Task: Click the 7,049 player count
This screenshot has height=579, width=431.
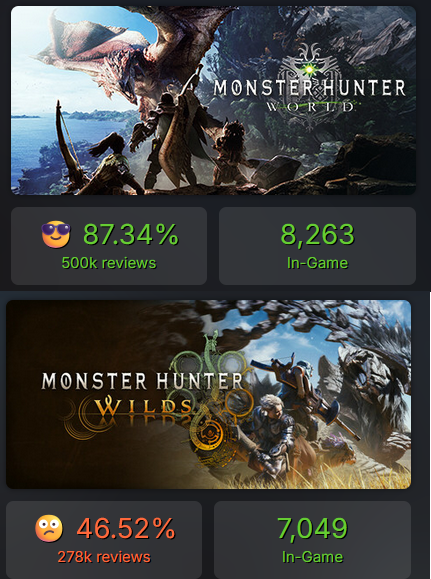Action: coord(312,528)
